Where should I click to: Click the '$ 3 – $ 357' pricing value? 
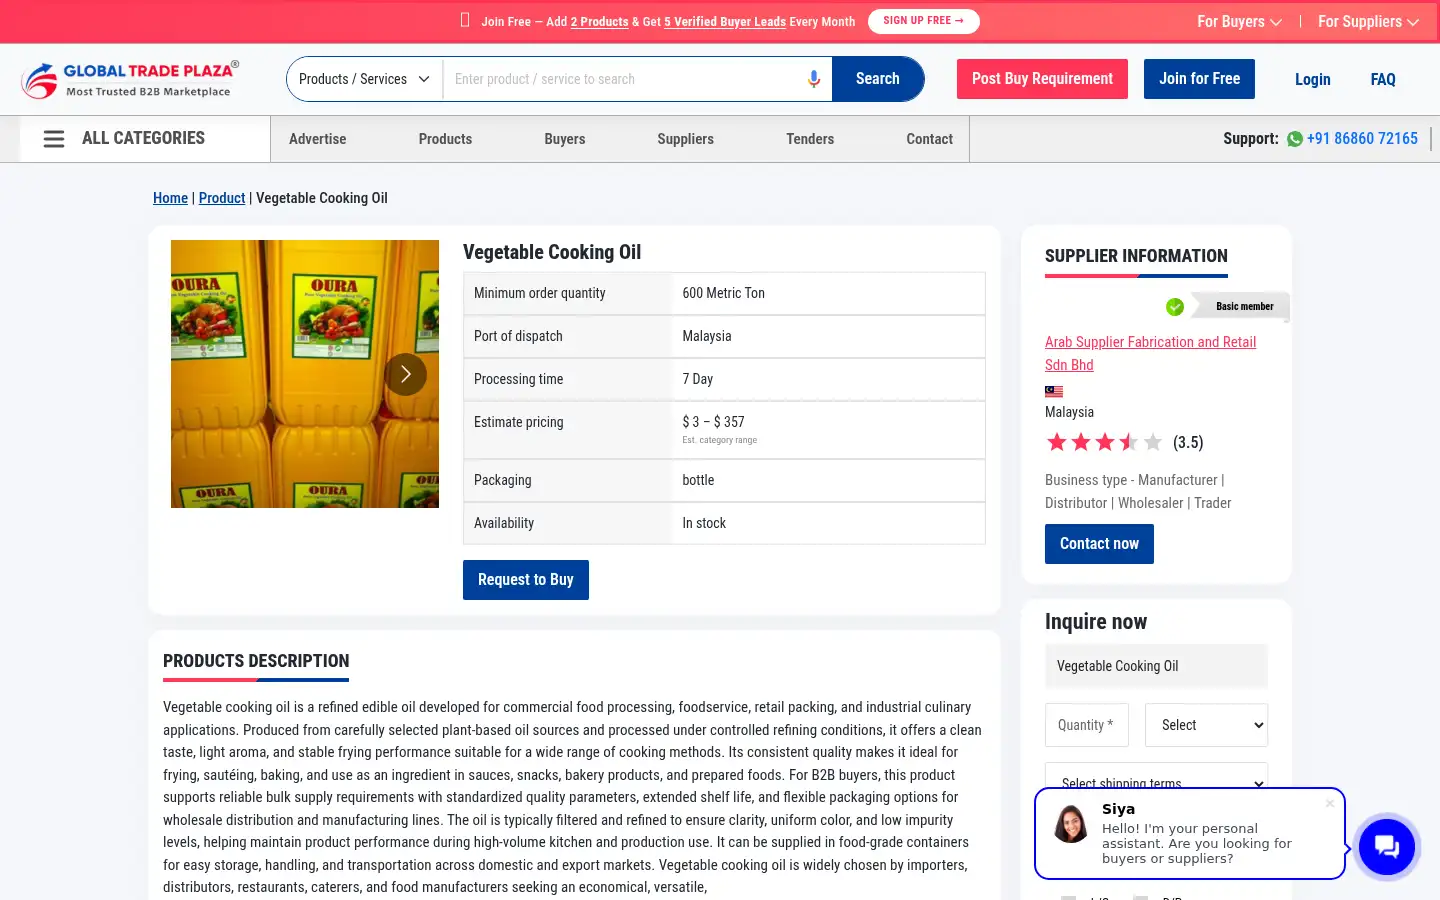pyautogui.click(x=713, y=422)
